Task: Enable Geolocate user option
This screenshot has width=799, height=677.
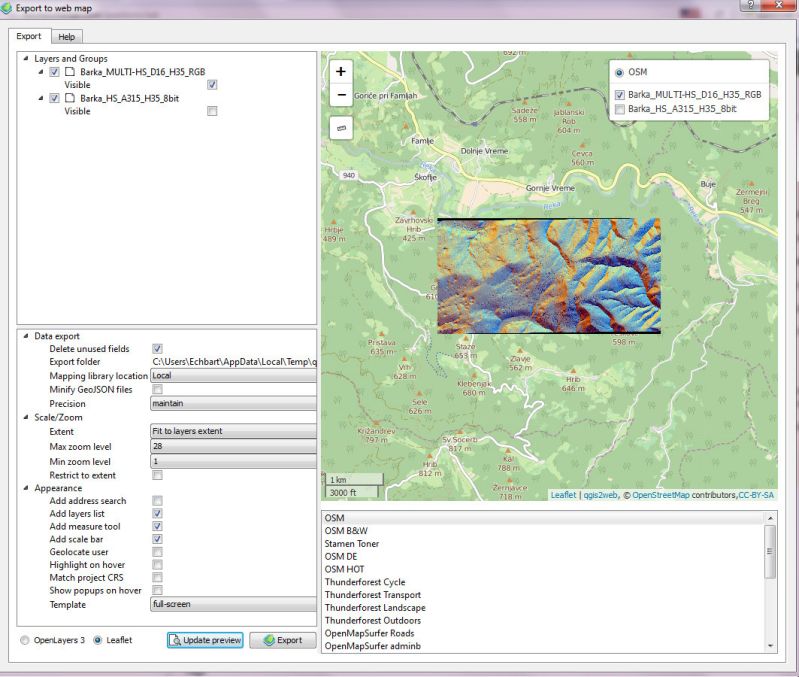Action: (157, 552)
